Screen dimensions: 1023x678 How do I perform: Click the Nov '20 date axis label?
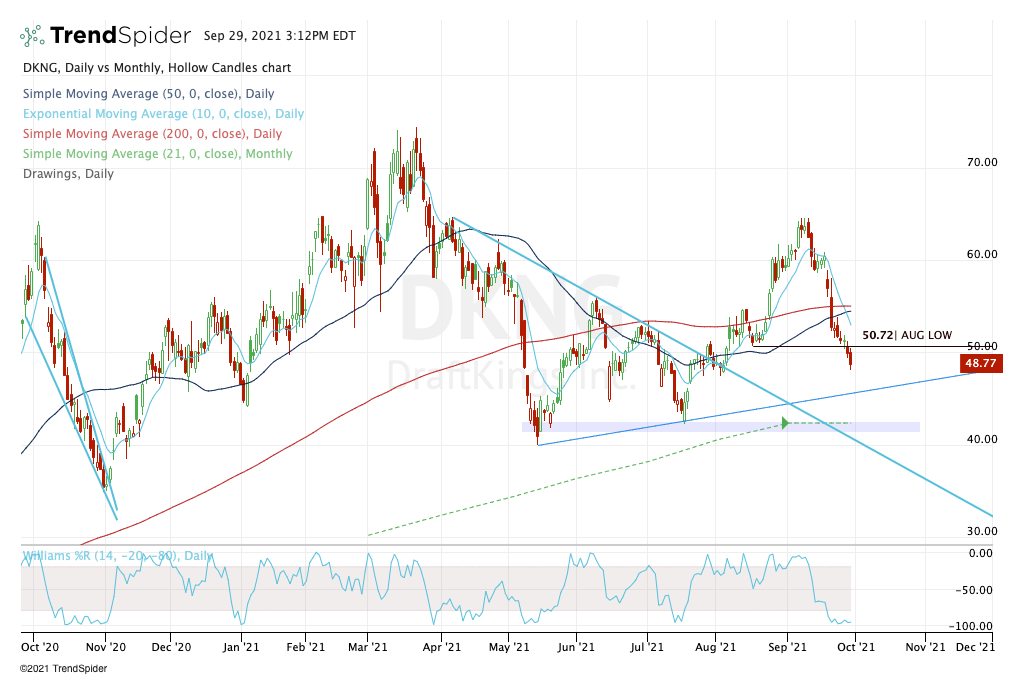point(106,647)
